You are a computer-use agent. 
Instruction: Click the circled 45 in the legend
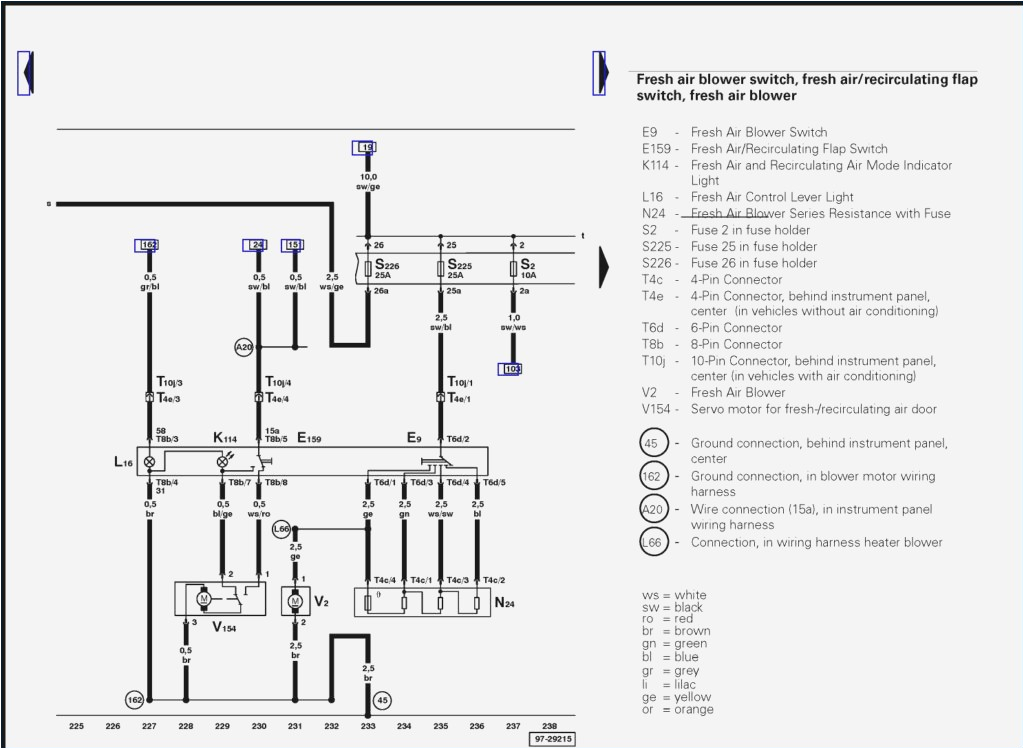pyautogui.click(x=652, y=443)
